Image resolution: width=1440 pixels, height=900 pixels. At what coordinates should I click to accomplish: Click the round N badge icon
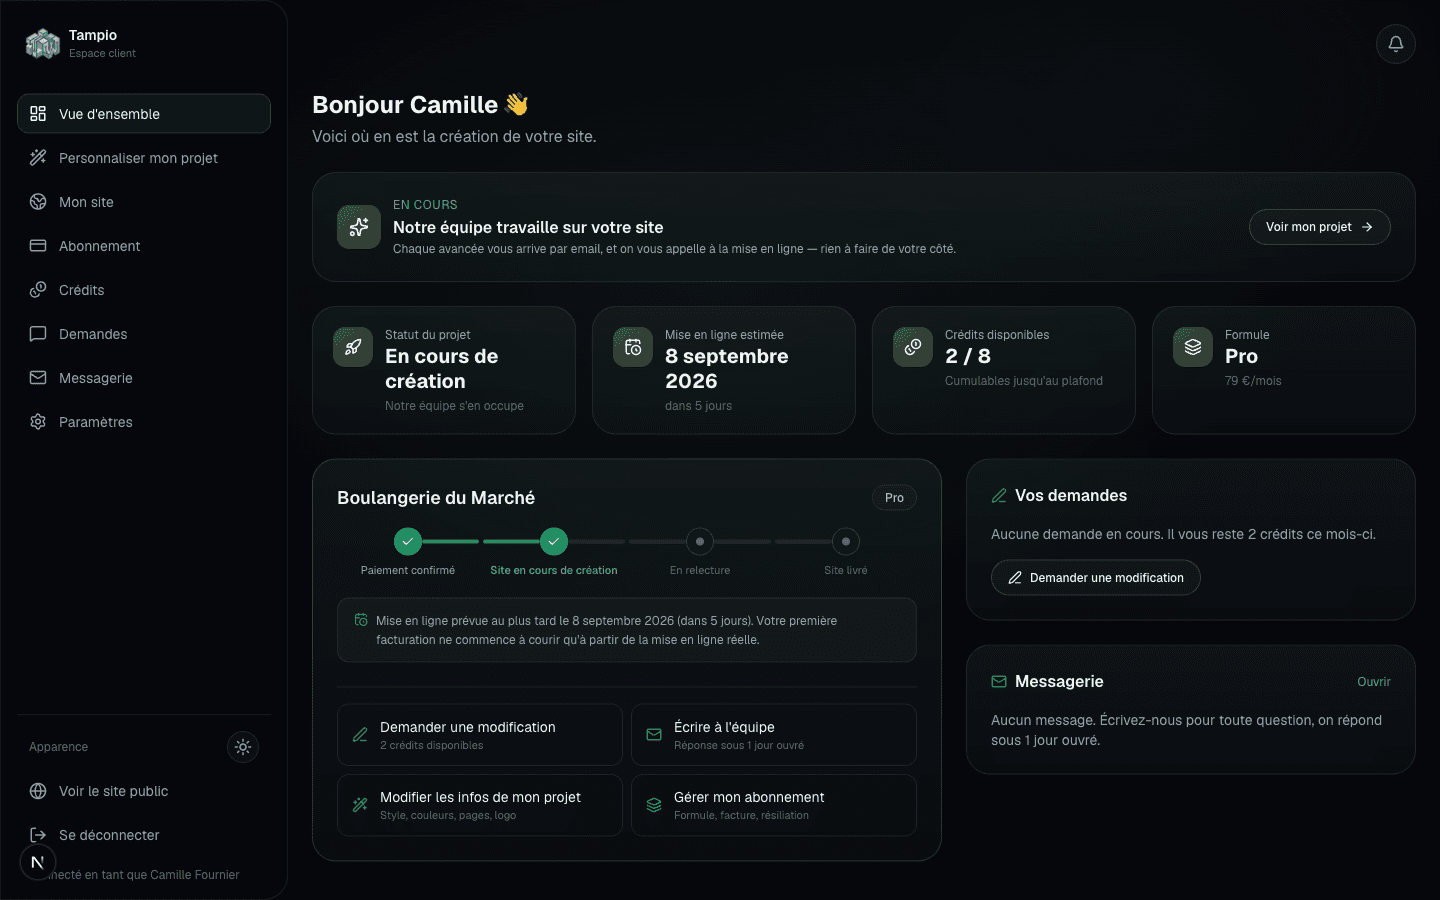coord(37,862)
